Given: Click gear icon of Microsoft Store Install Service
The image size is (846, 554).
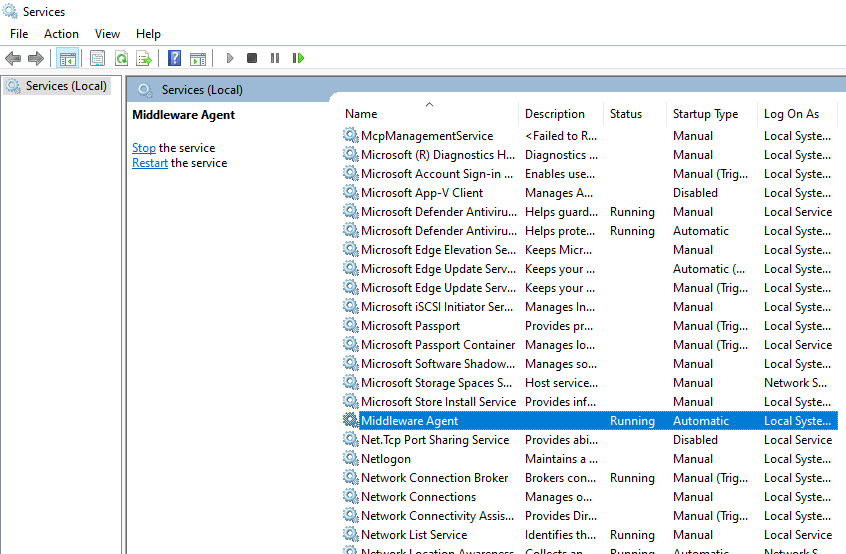Looking at the screenshot, I should [x=351, y=401].
